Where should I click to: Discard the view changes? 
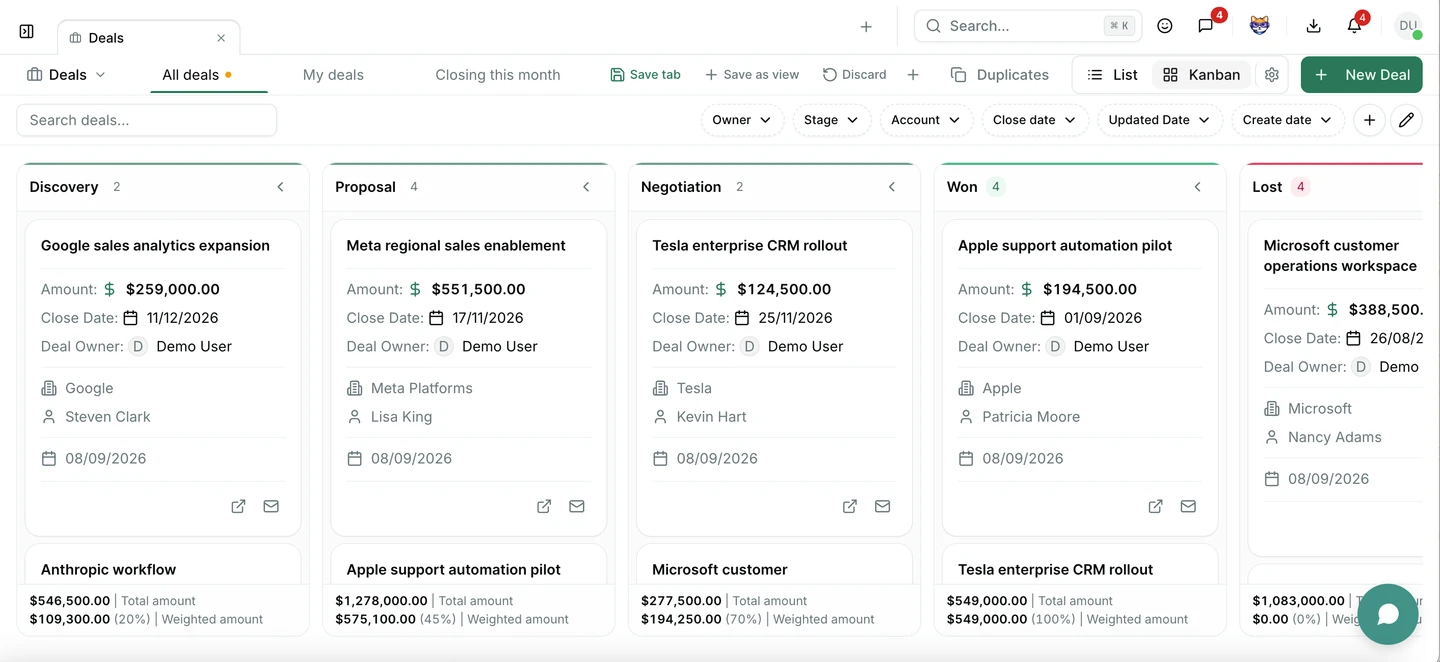[855, 75]
